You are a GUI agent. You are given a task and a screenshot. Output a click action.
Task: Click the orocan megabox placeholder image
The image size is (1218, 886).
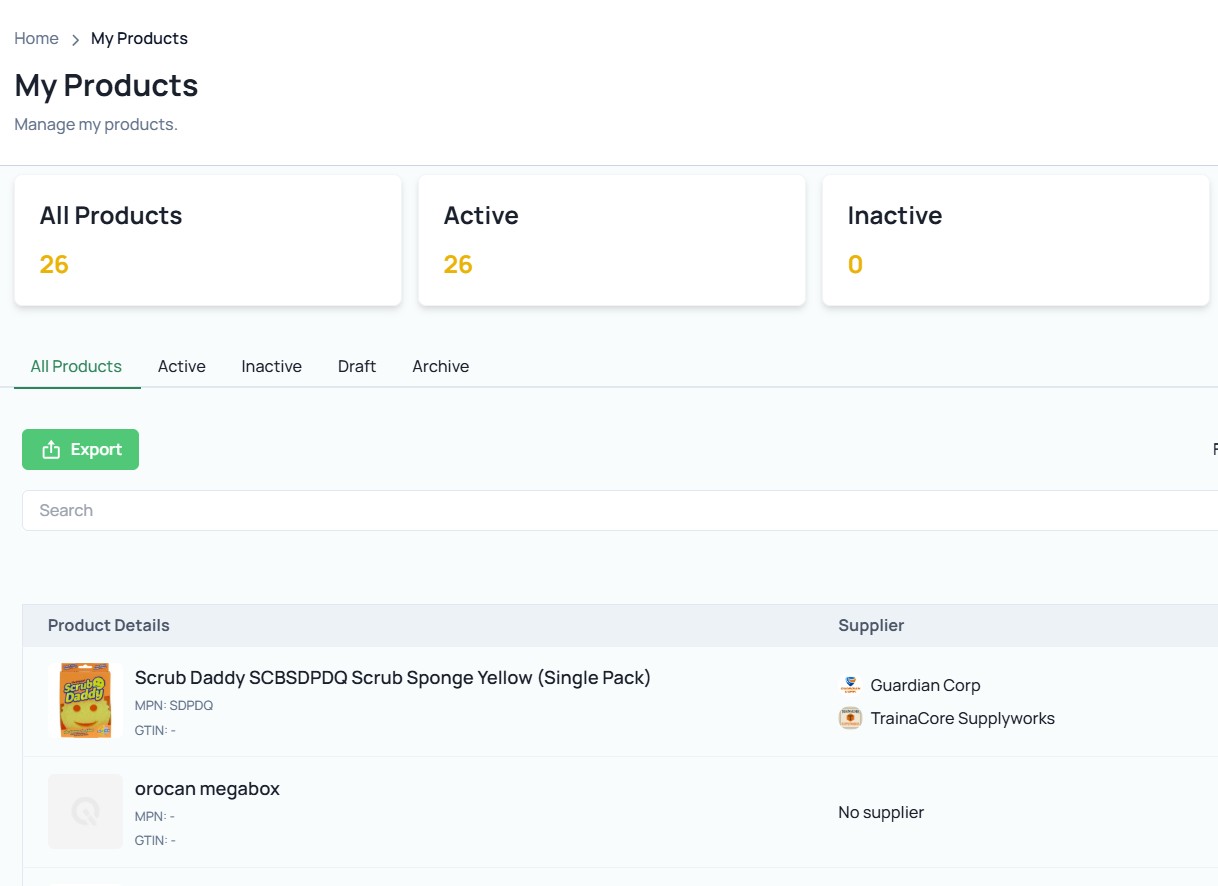coord(85,811)
